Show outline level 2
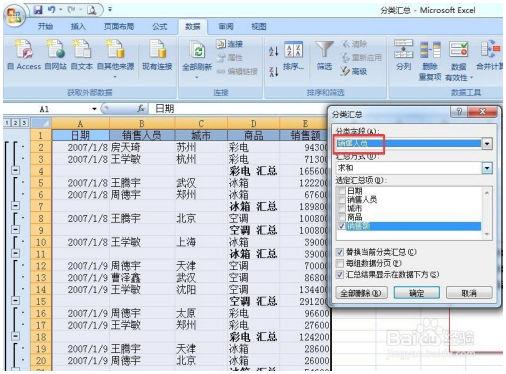 pyautogui.click(x=15, y=123)
